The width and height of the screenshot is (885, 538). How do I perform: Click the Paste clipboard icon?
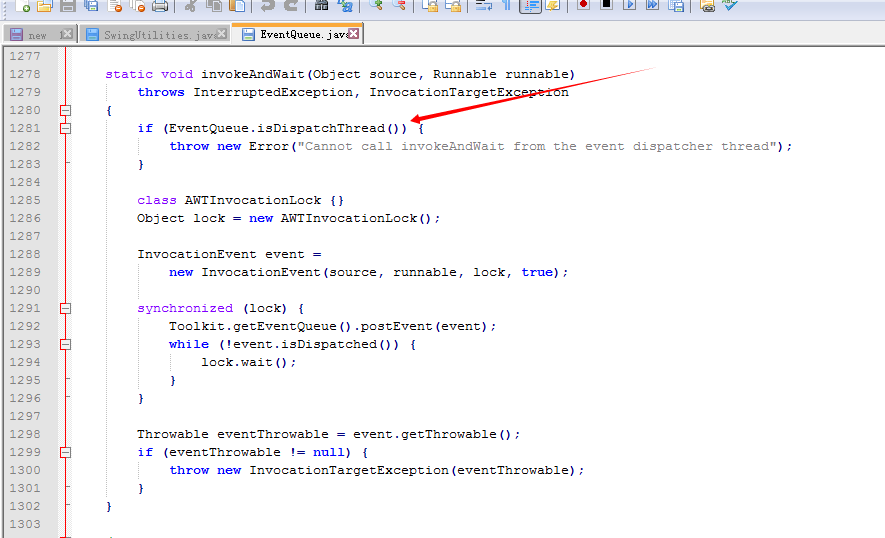tap(237, 6)
